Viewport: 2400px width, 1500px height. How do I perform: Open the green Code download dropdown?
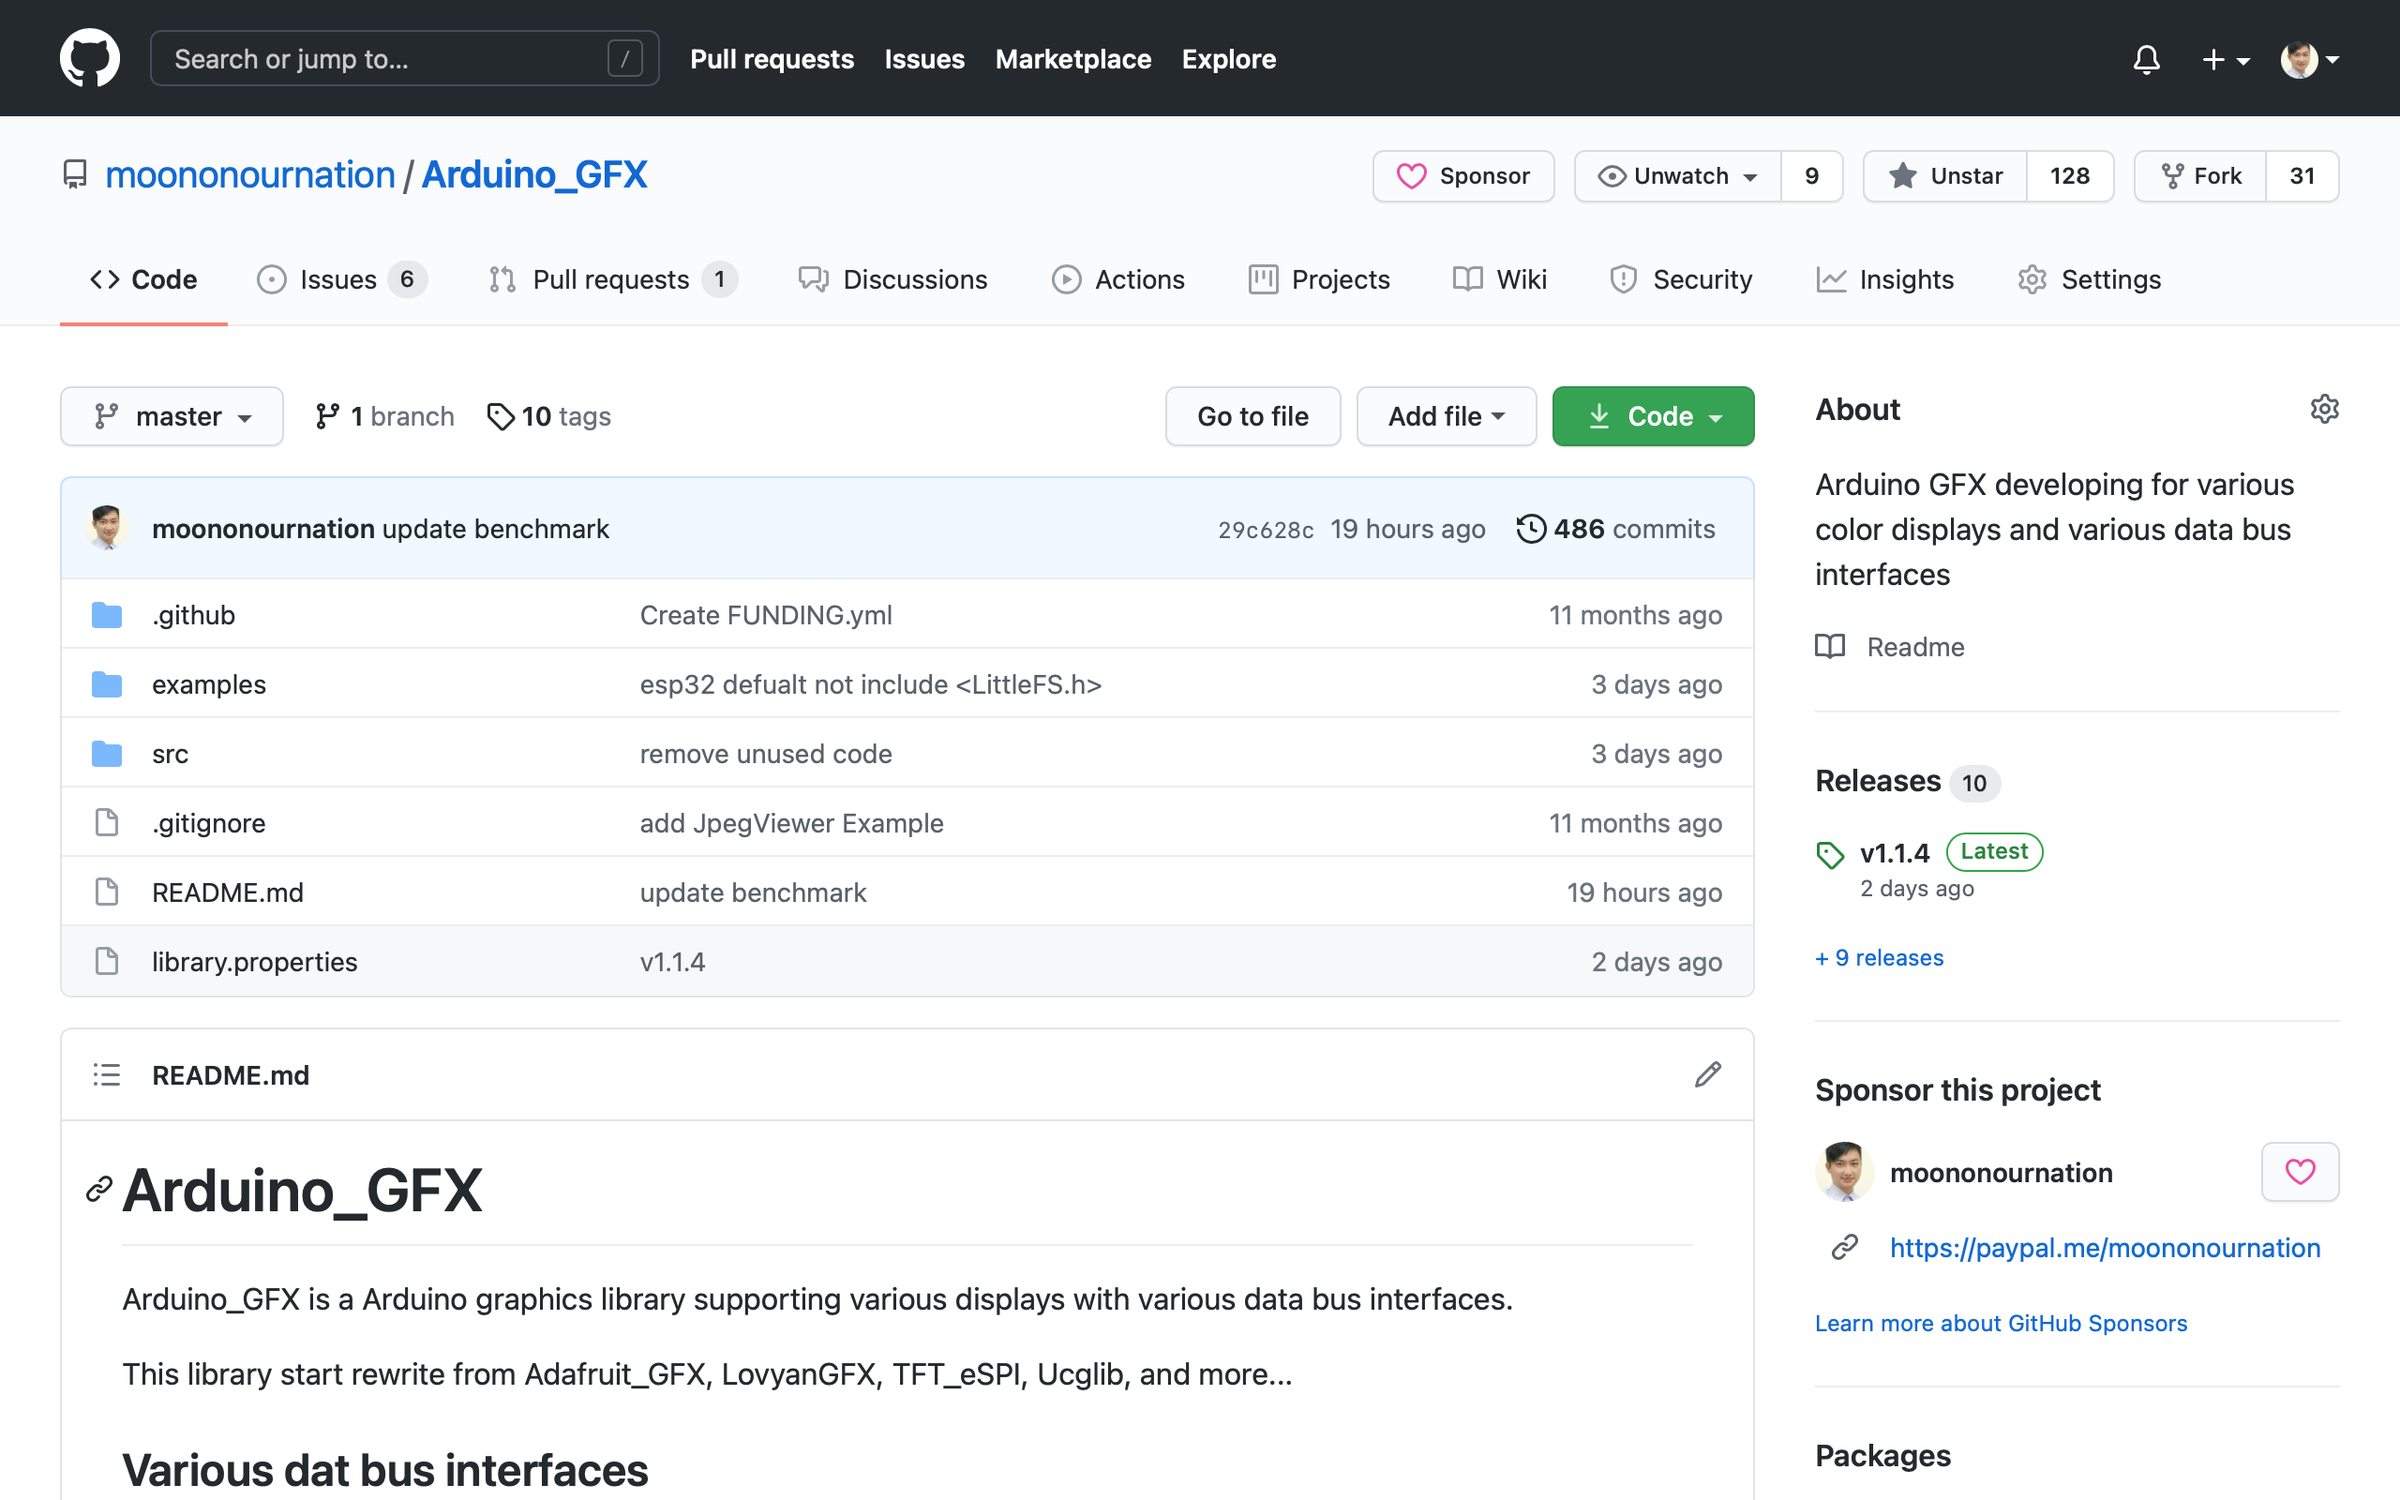1652,416
